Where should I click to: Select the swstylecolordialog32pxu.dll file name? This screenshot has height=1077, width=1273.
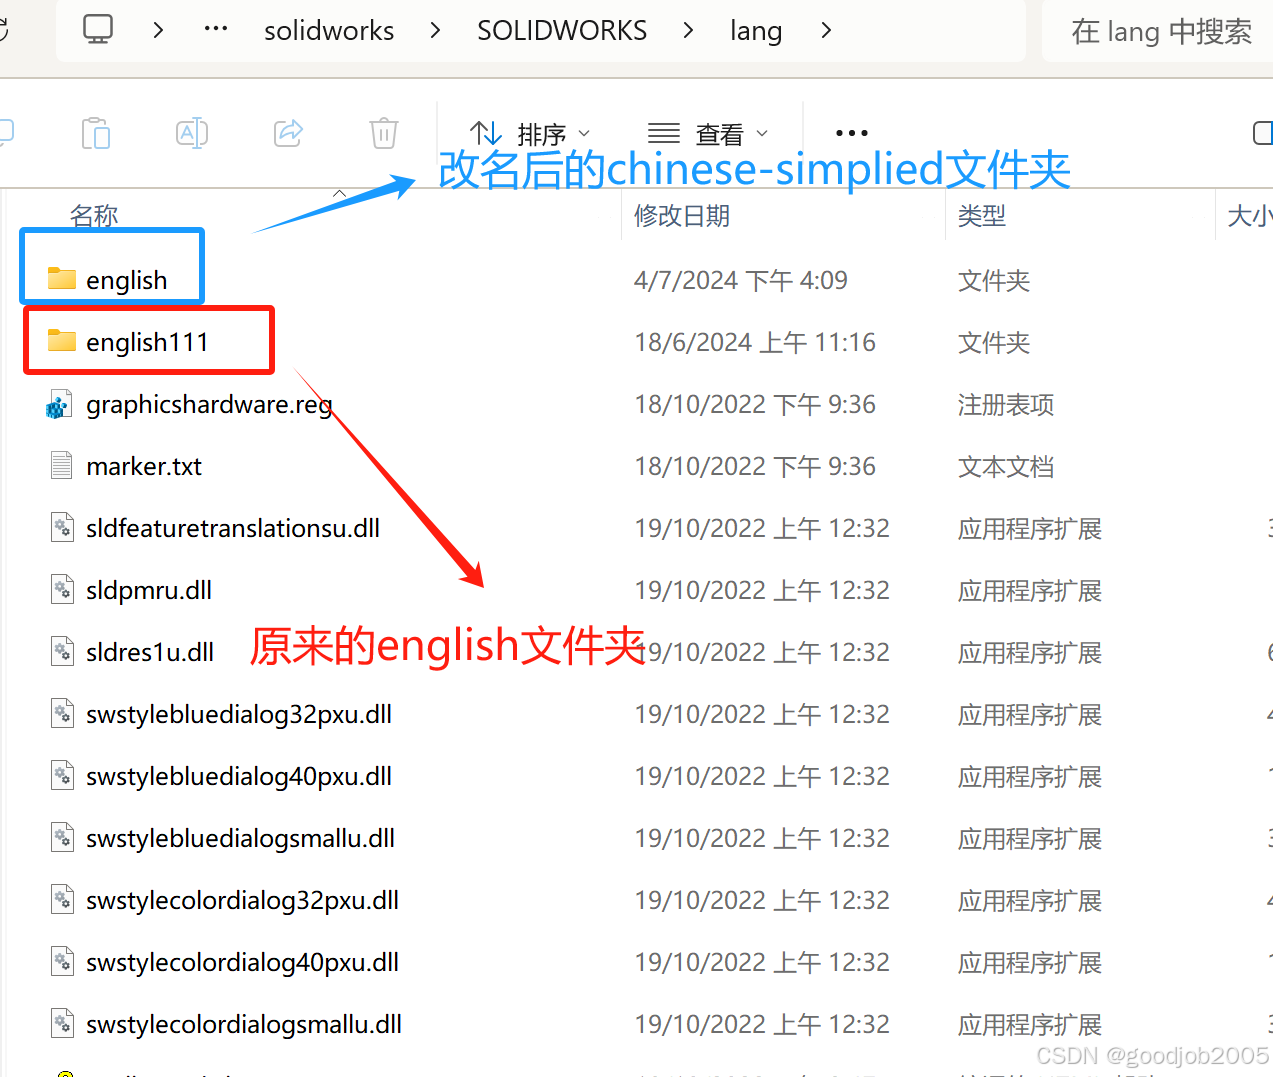tap(242, 901)
